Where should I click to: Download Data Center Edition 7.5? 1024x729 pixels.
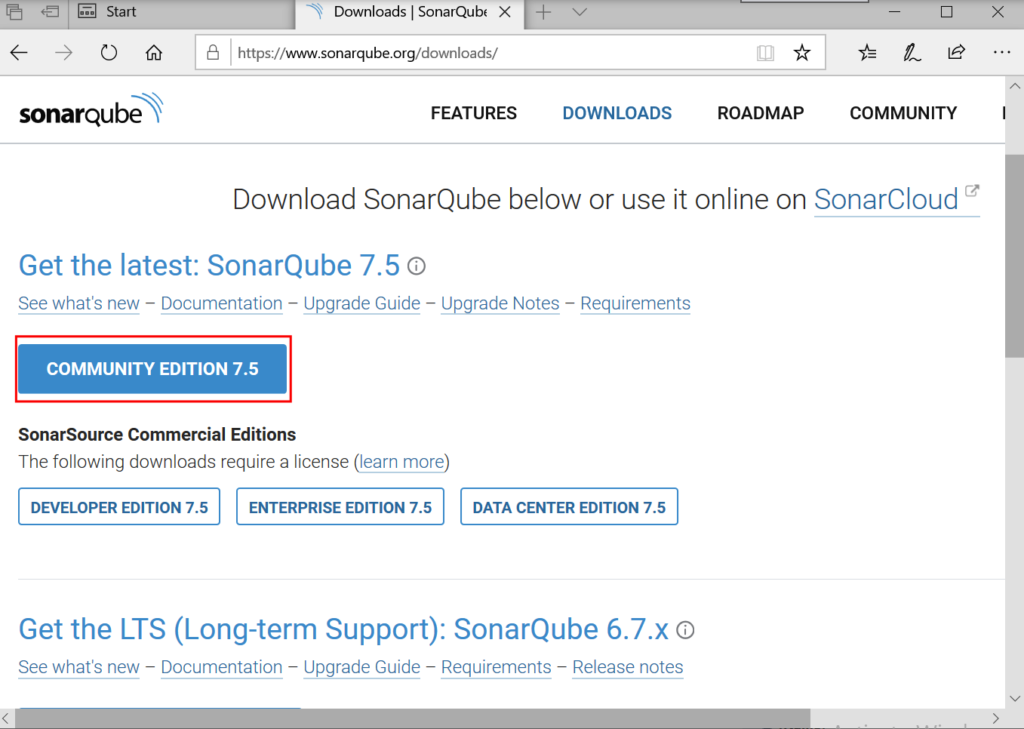[x=569, y=507]
